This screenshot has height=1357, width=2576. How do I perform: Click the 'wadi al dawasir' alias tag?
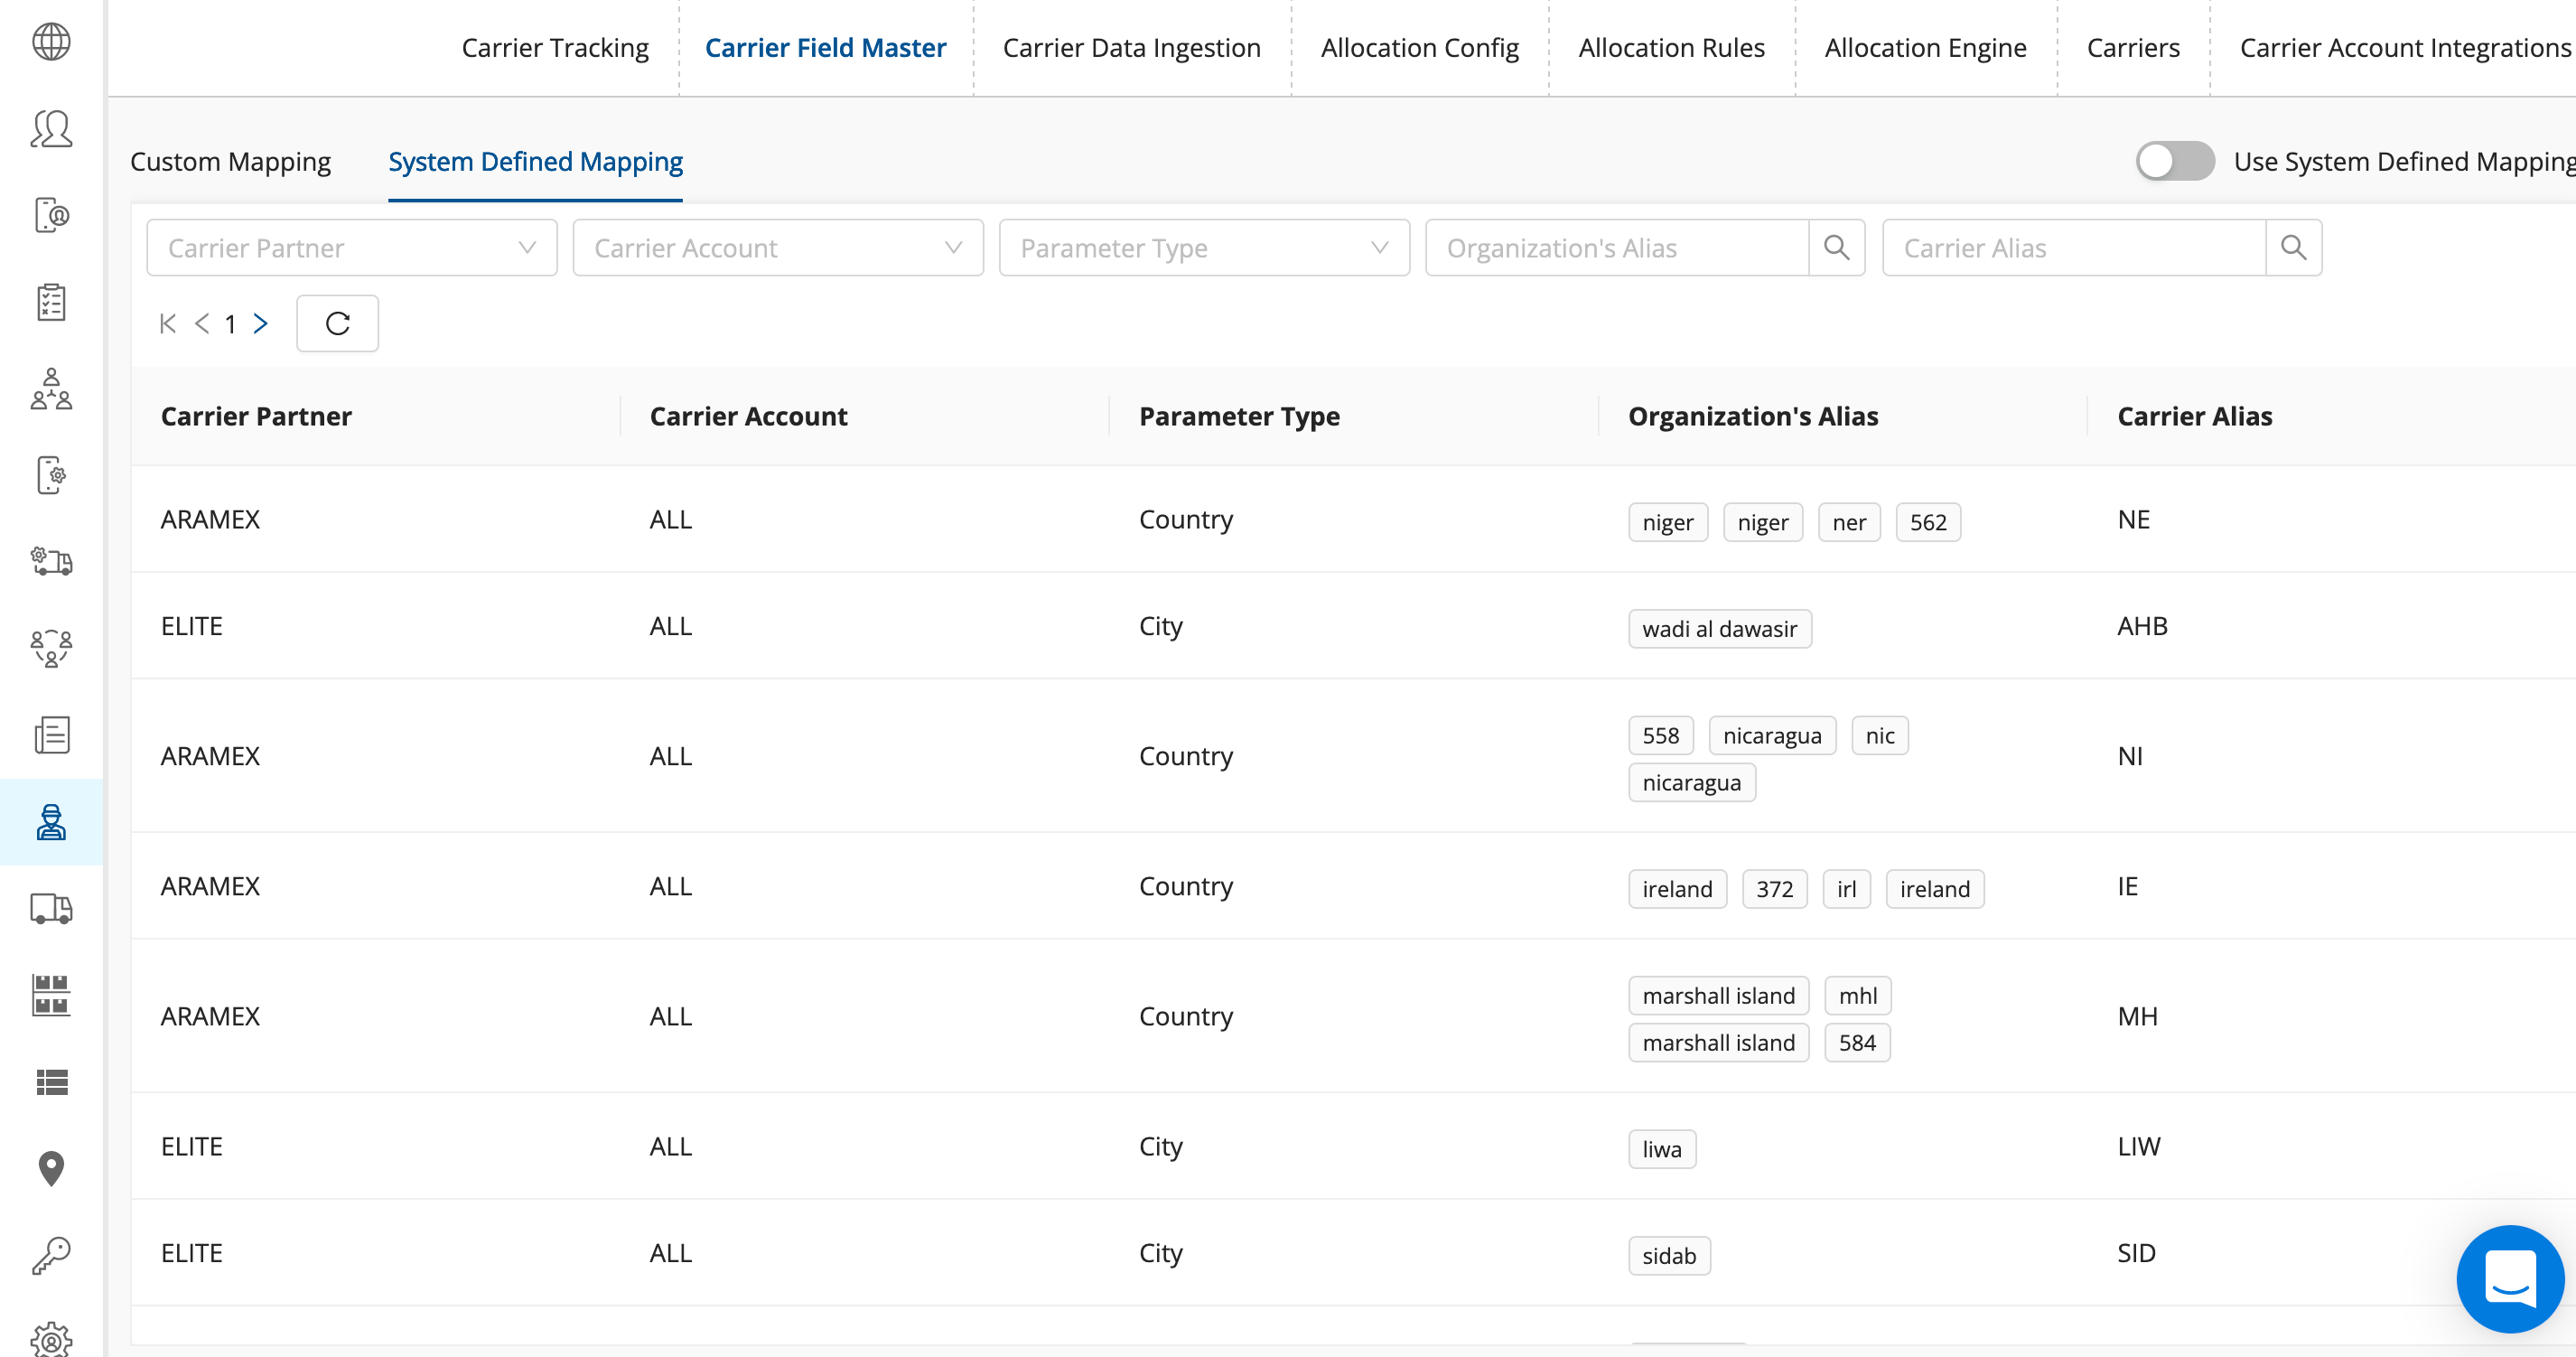(1719, 629)
